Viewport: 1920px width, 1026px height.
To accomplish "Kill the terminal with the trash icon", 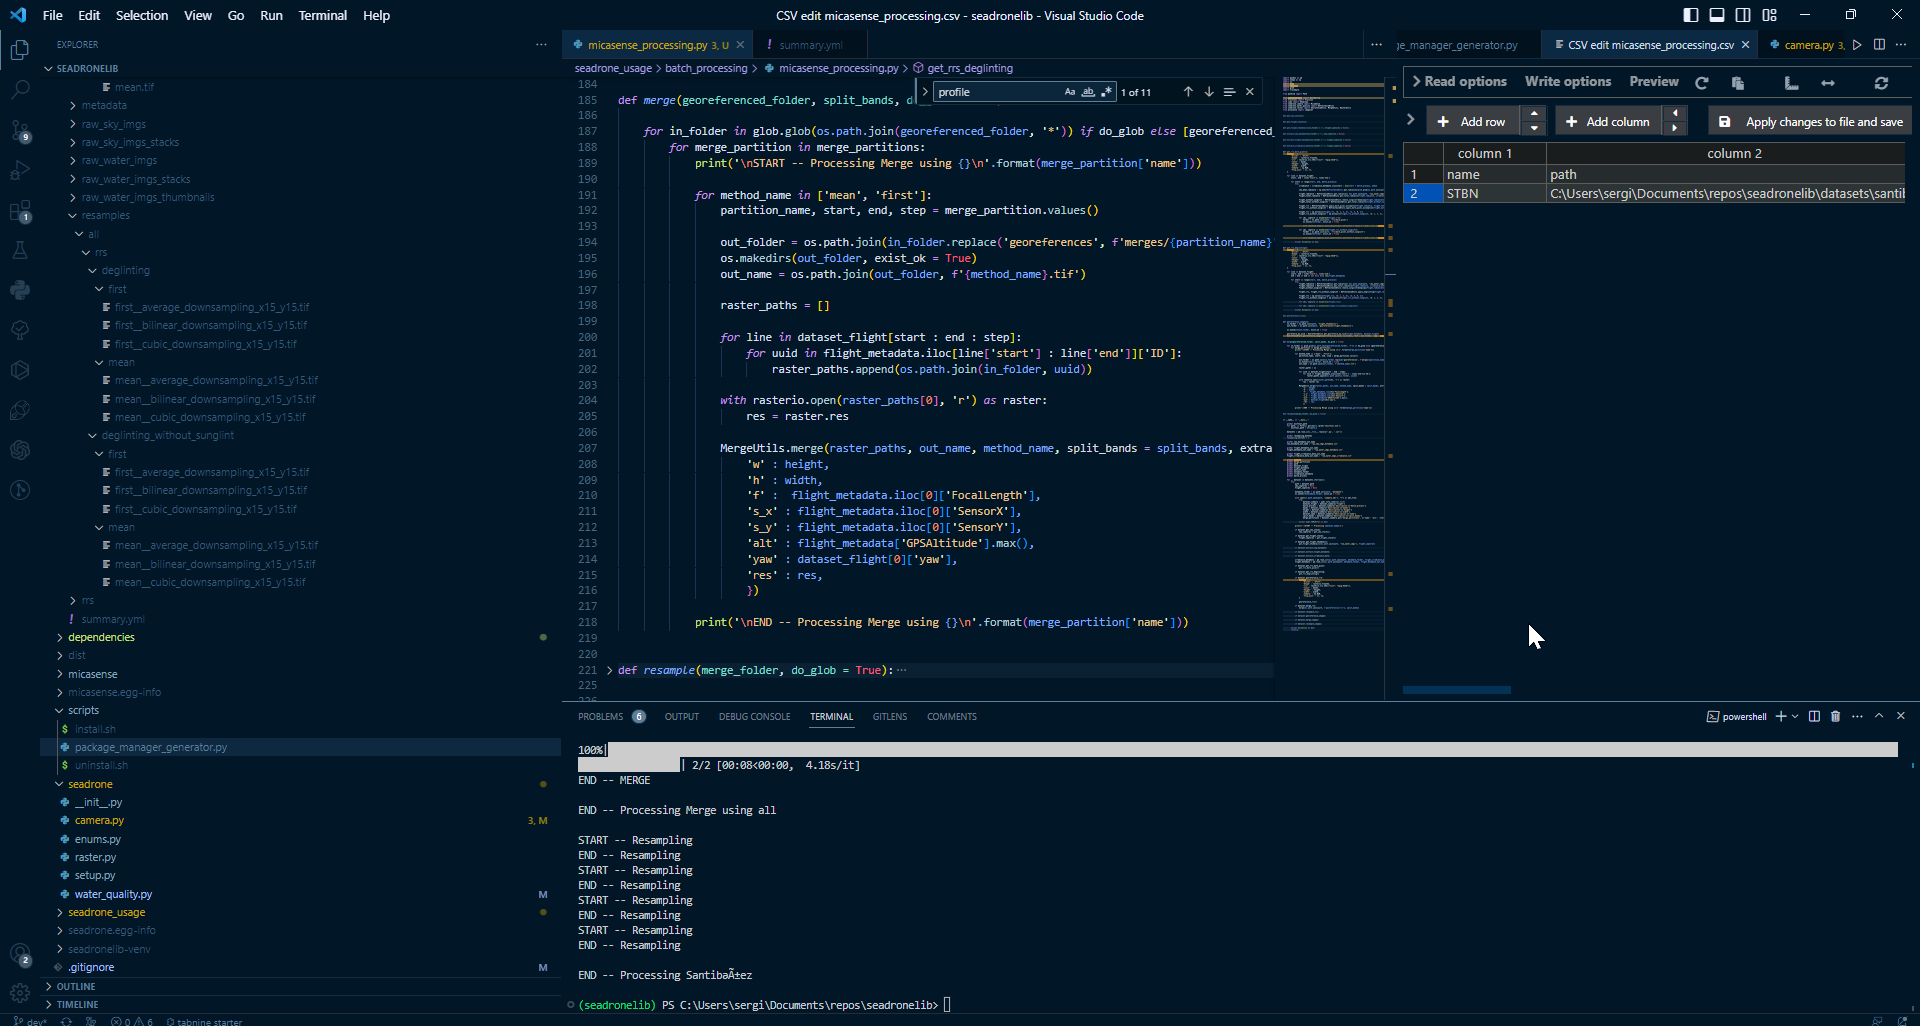I will [x=1835, y=716].
